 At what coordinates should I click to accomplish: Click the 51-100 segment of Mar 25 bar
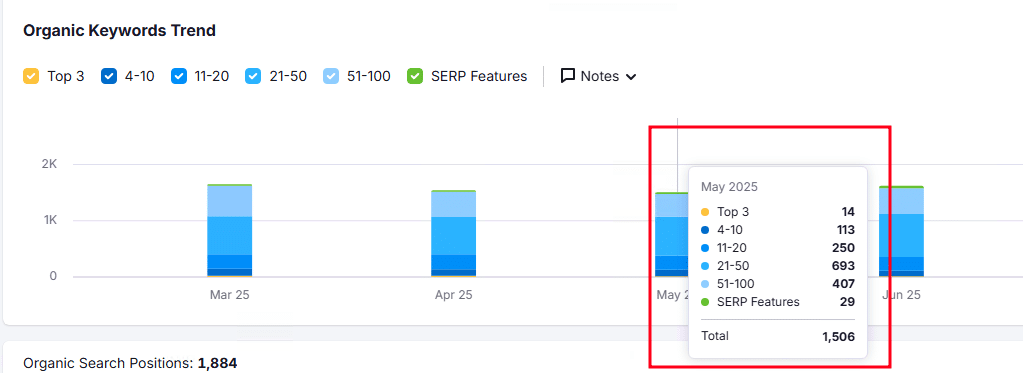point(230,201)
